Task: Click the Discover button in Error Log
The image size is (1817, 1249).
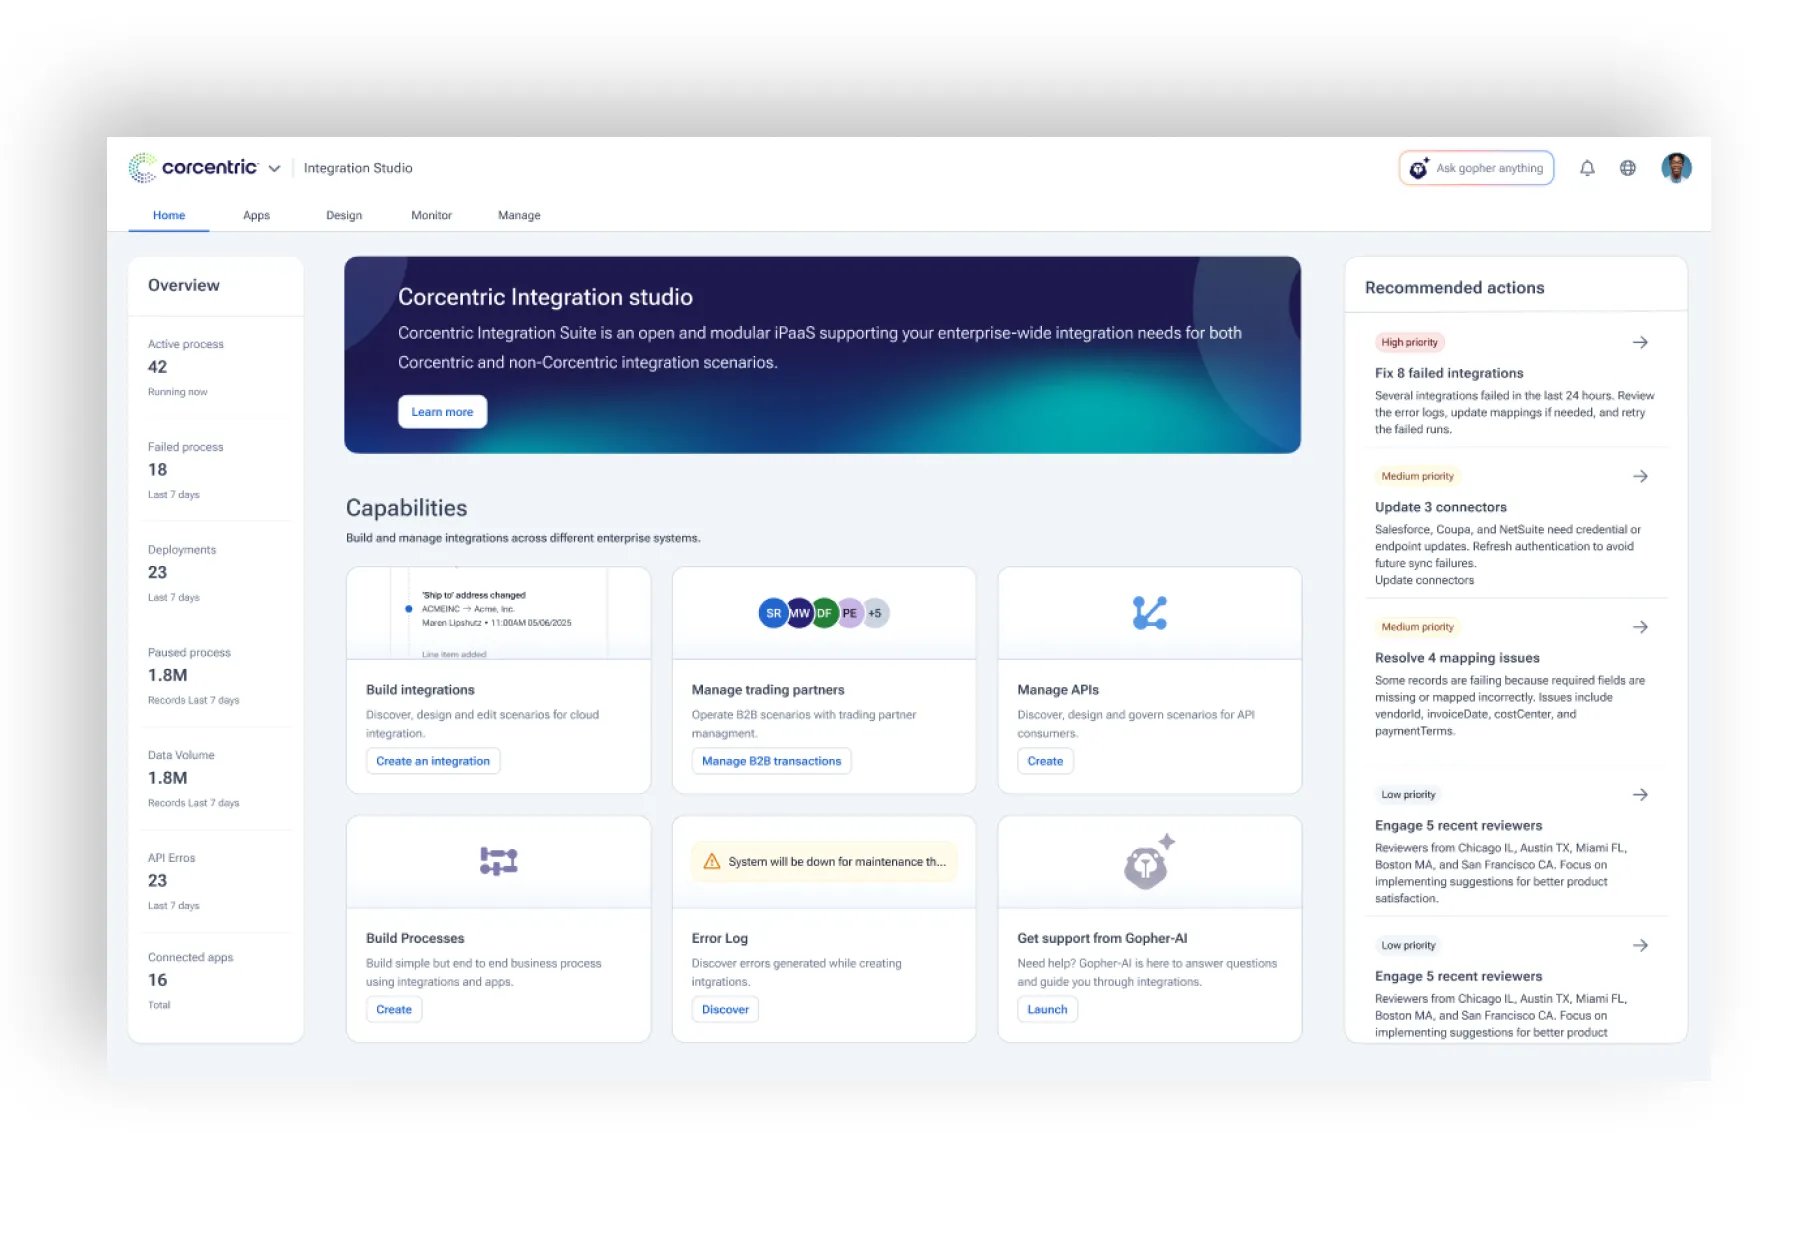Action: click(725, 1009)
